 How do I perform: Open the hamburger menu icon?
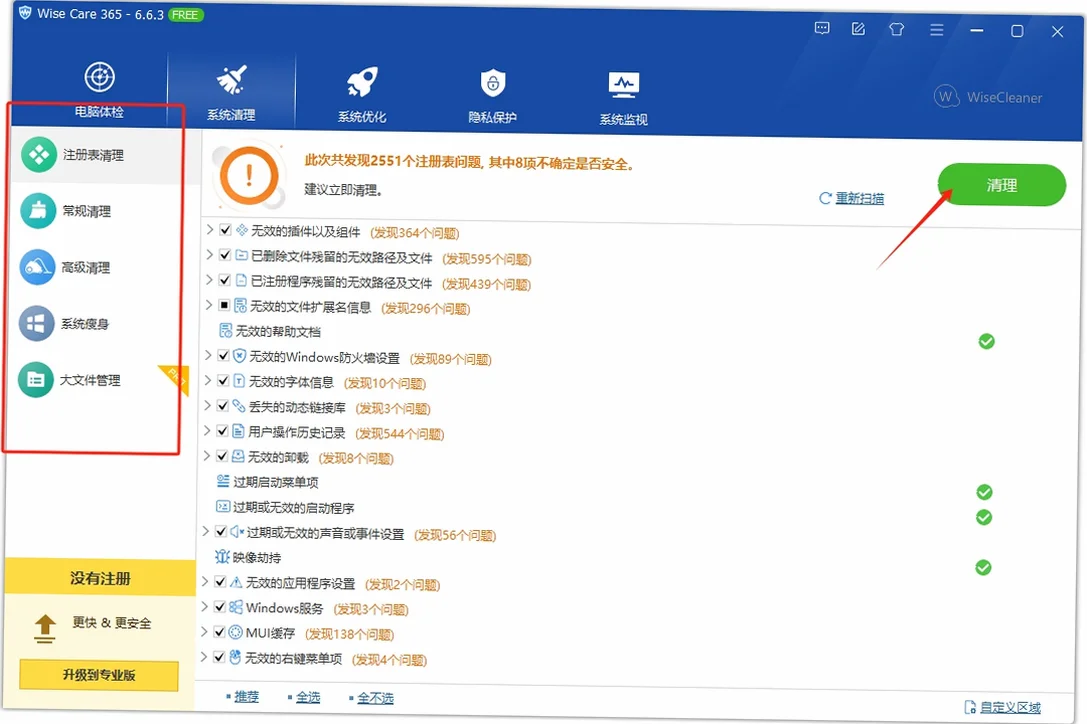937,30
